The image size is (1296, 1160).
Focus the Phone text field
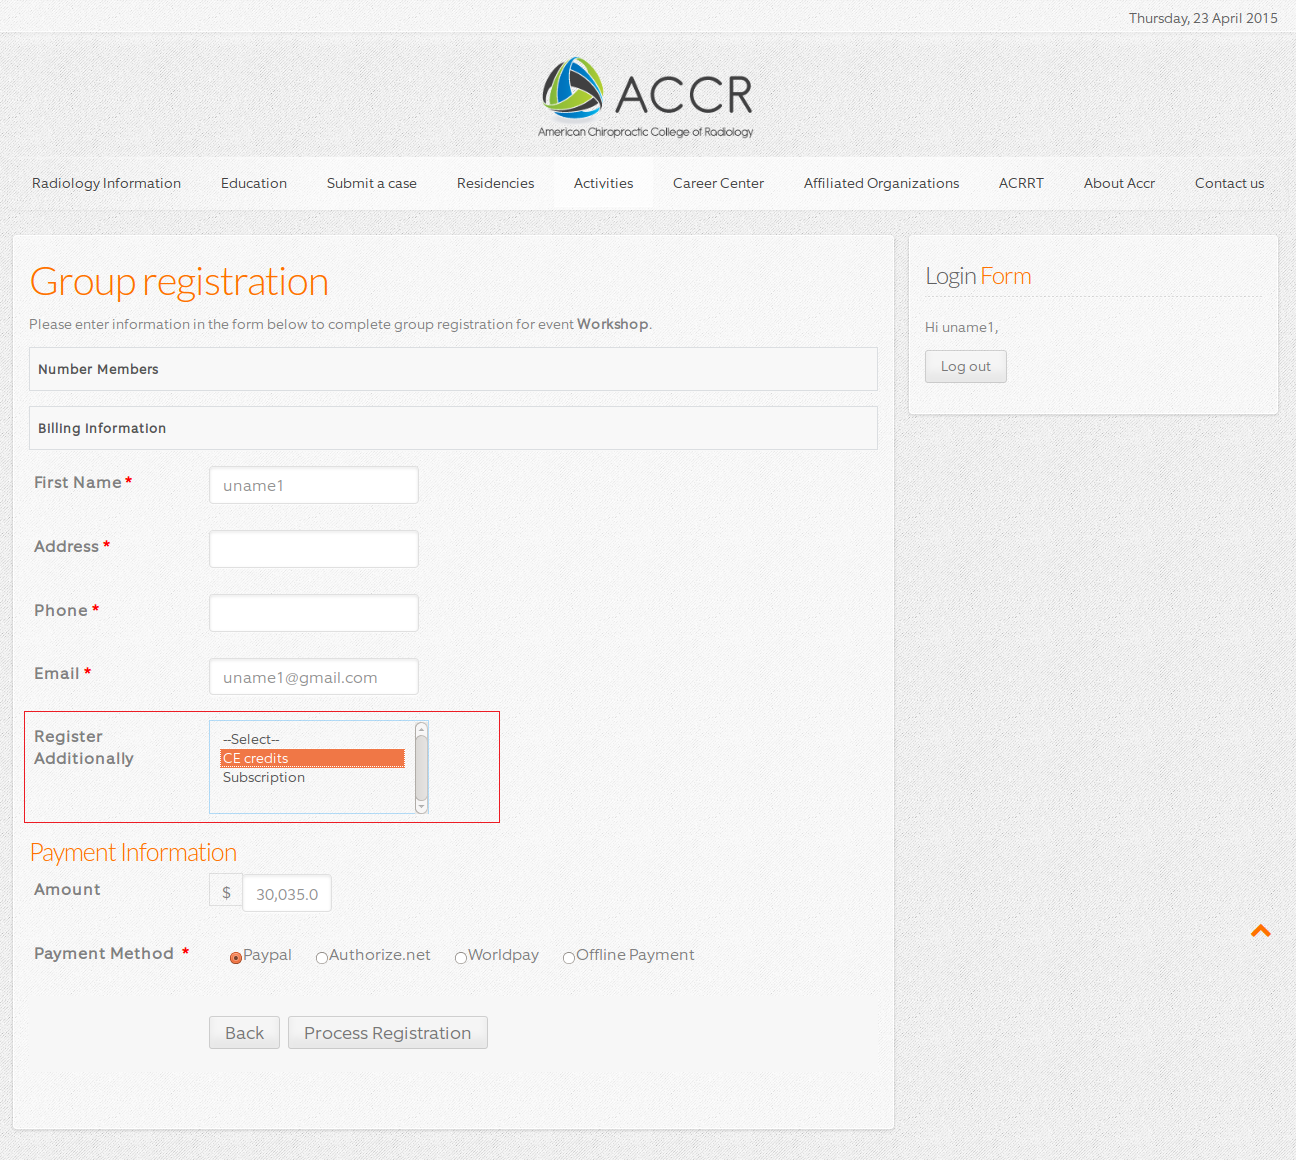pos(313,613)
